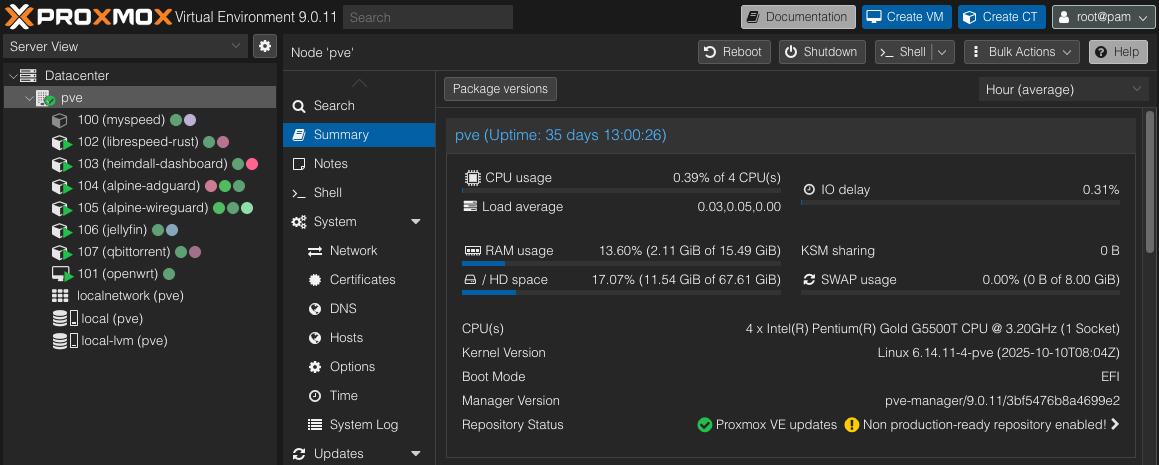Click the top search input field
This screenshot has height=465, width=1159.
[427, 17]
